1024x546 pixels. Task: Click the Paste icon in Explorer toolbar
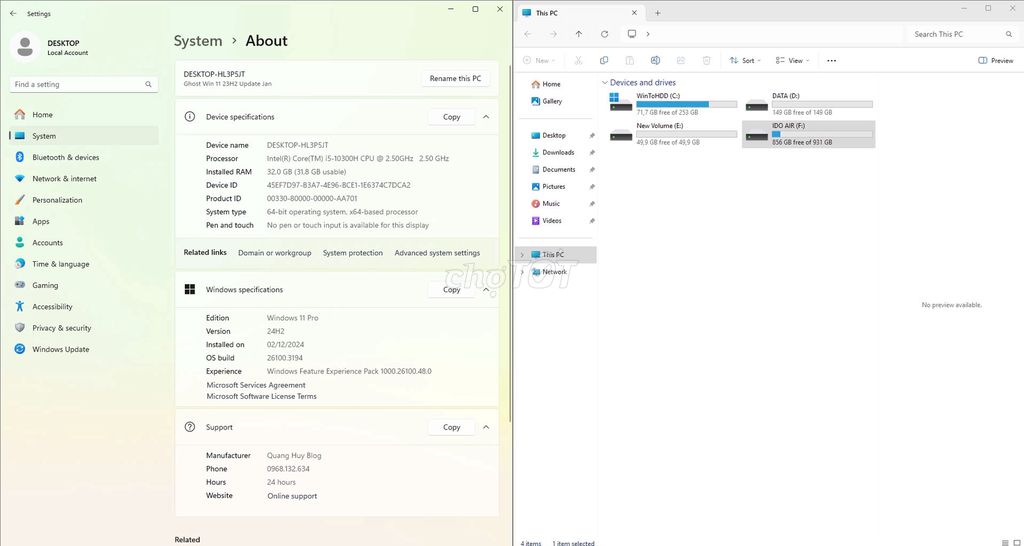(630, 60)
